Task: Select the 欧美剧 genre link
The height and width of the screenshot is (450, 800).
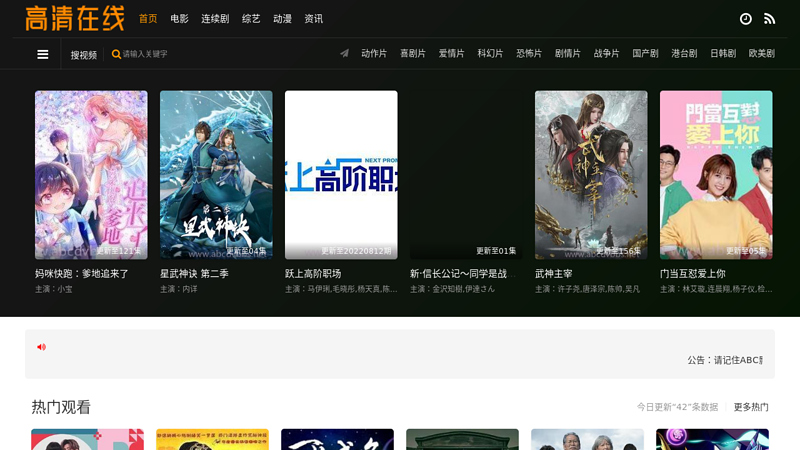Action: (762, 54)
